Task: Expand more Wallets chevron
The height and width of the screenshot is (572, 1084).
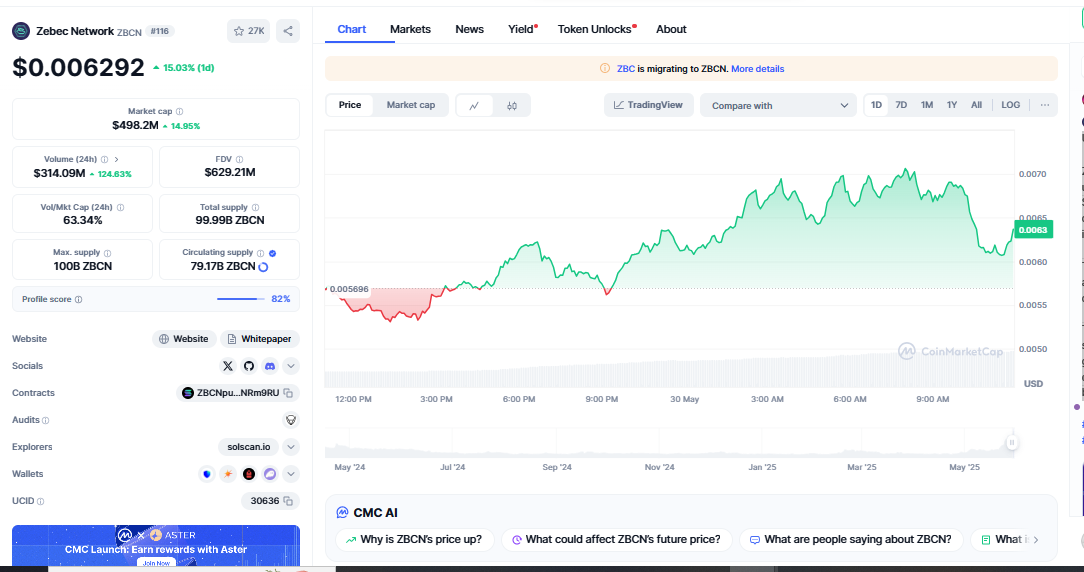Action: [291, 474]
